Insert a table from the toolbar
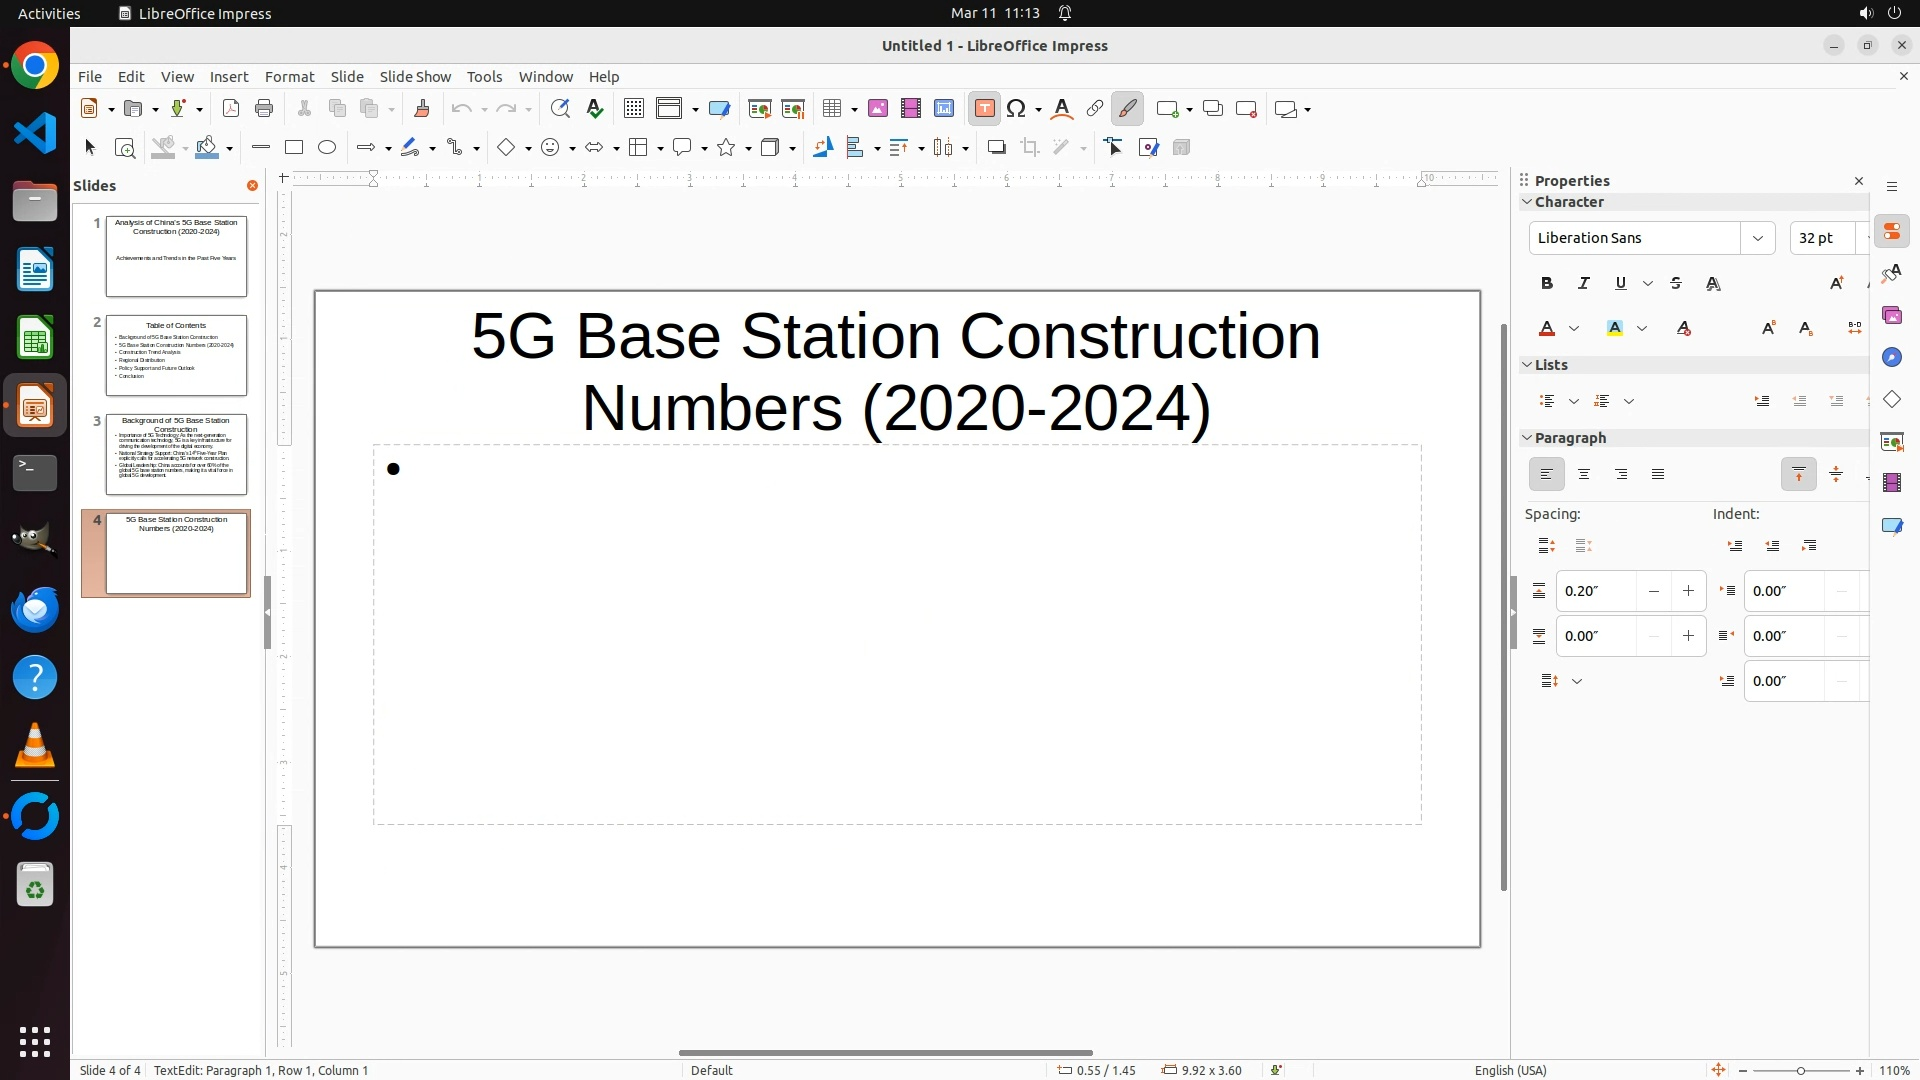This screenshot has height=1080, width=1920. click(x=831, y=109)
